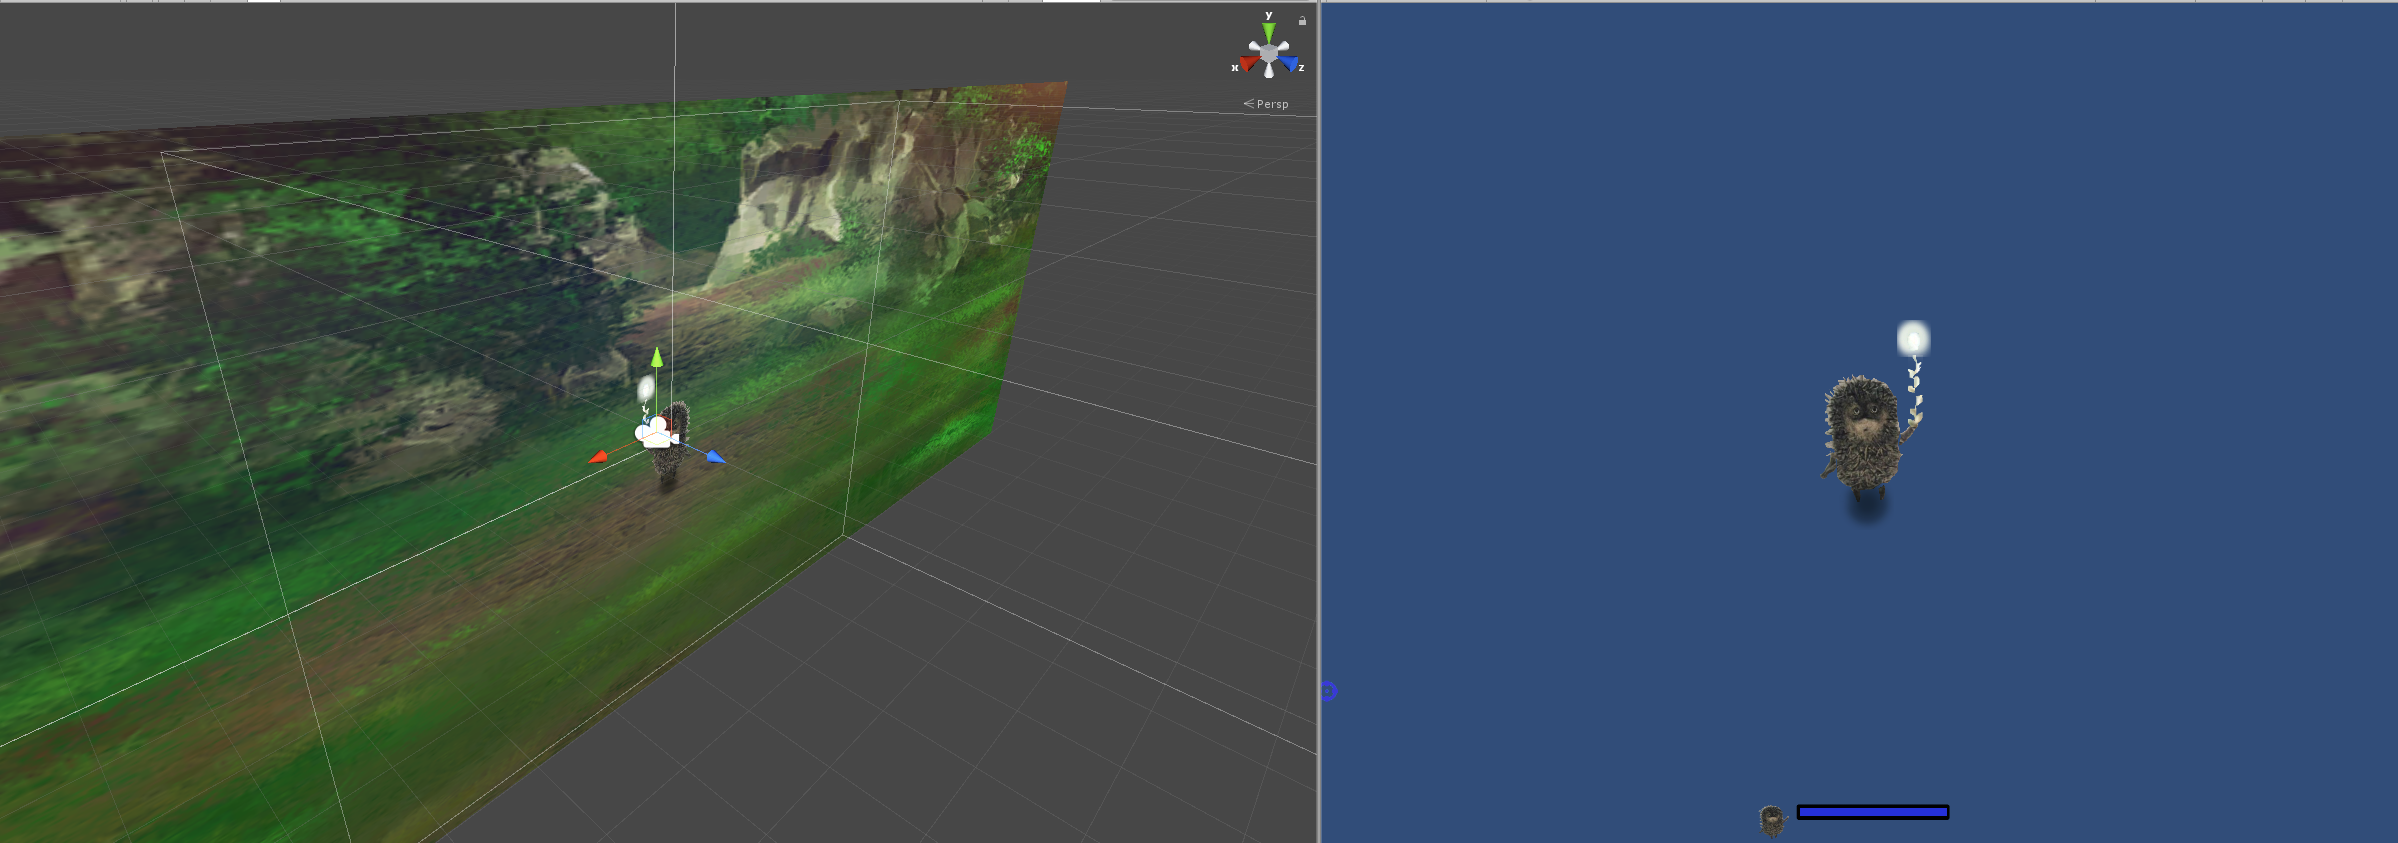Click the glowing dandelion in Game view

pyautogui.click(x=1913, y=340)
